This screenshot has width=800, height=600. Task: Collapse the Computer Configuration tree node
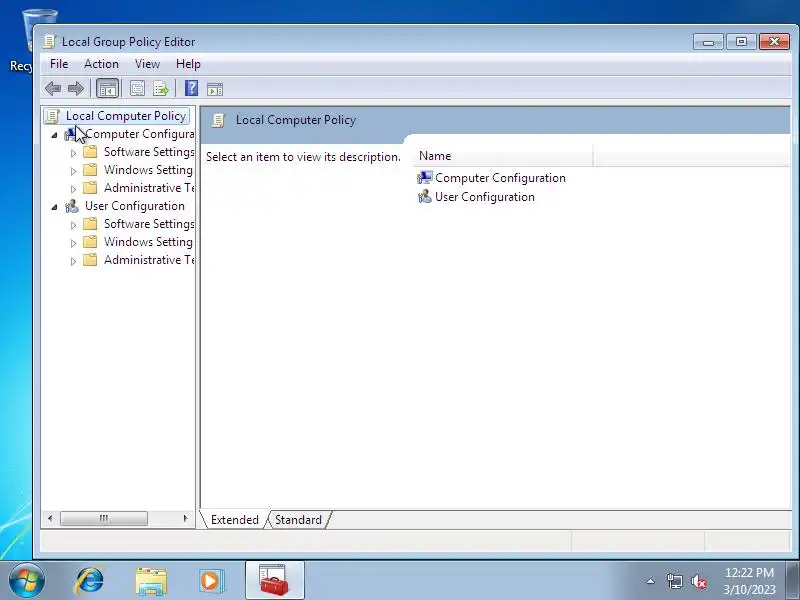(x=54, y=135)
